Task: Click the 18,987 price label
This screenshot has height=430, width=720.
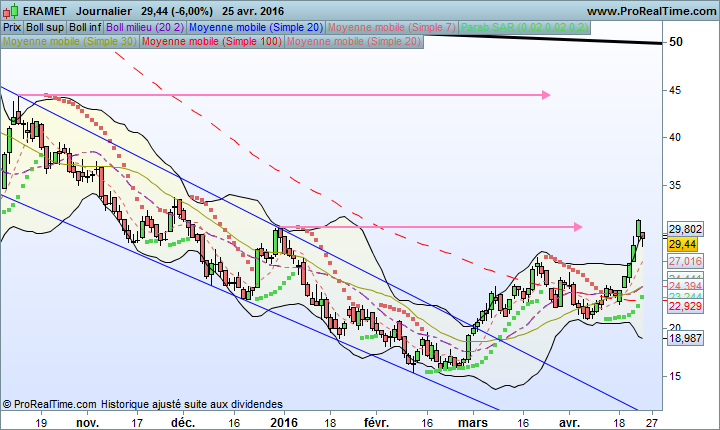Action: [685, 339]
